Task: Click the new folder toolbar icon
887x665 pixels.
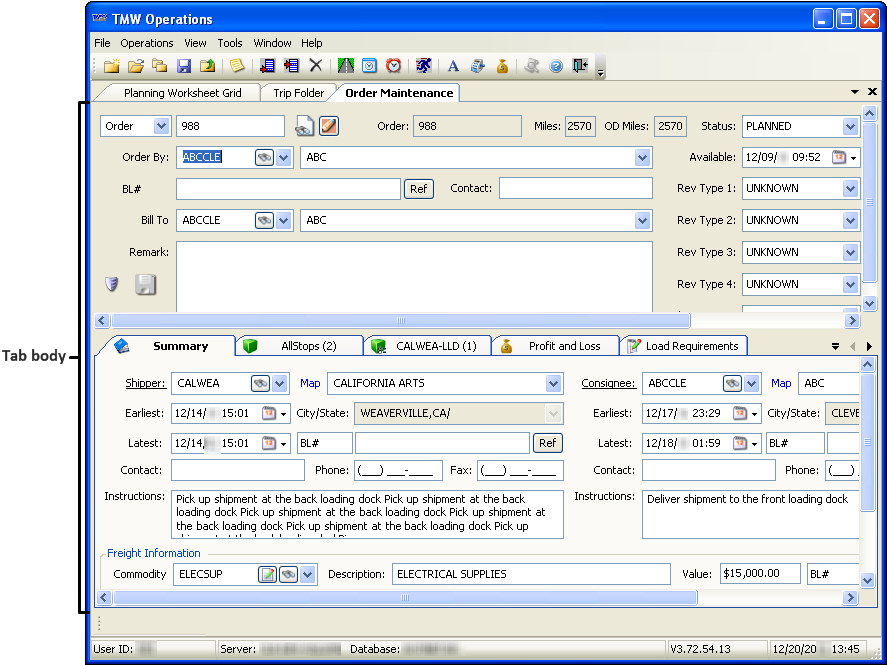Action: (111, 66)
